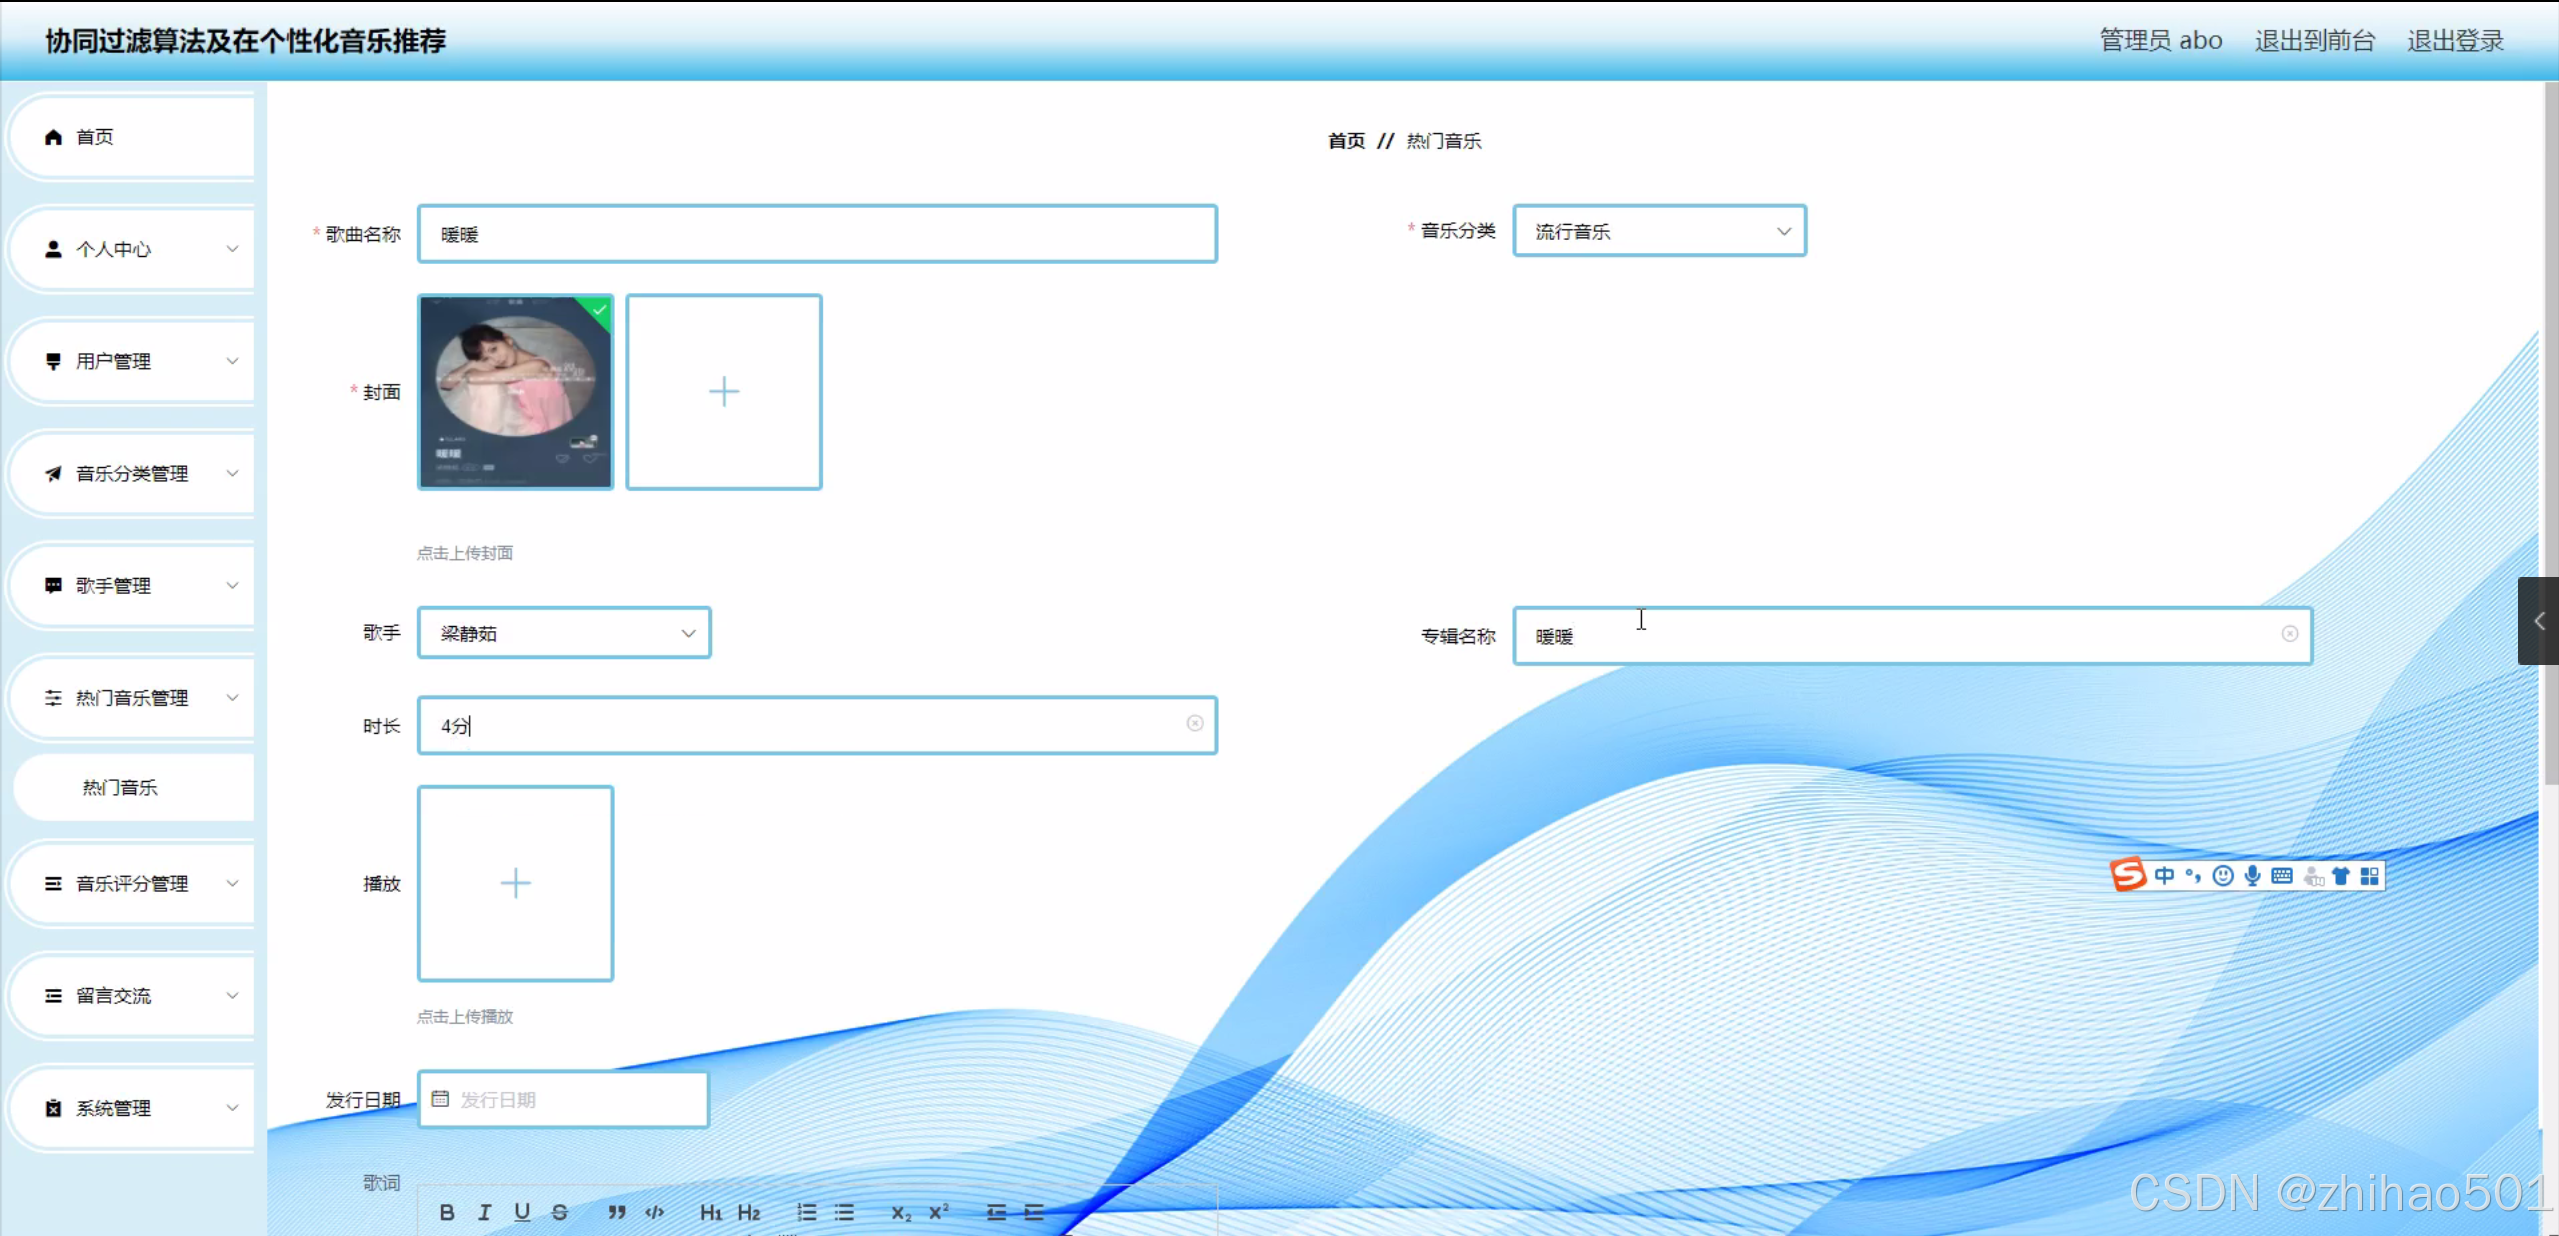Click 退出登录 link in header
Screen dimensions: 2559x1236
(x=2454, y=40)
